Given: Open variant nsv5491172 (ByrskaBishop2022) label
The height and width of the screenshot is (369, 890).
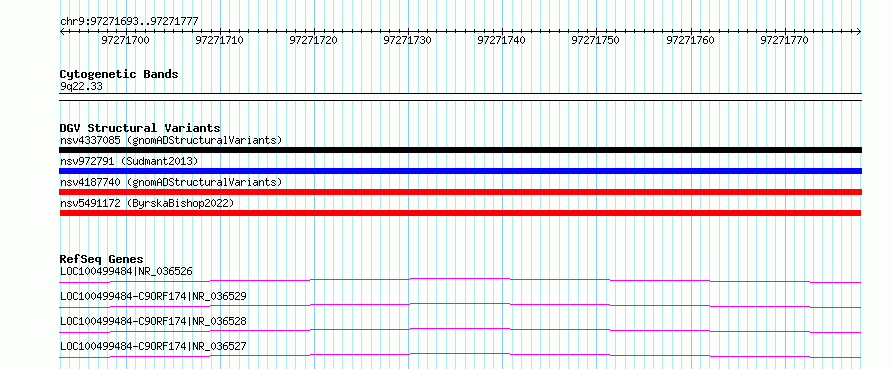Looking at the screenshot, I should pyautogui.click(x=147, y=203).
